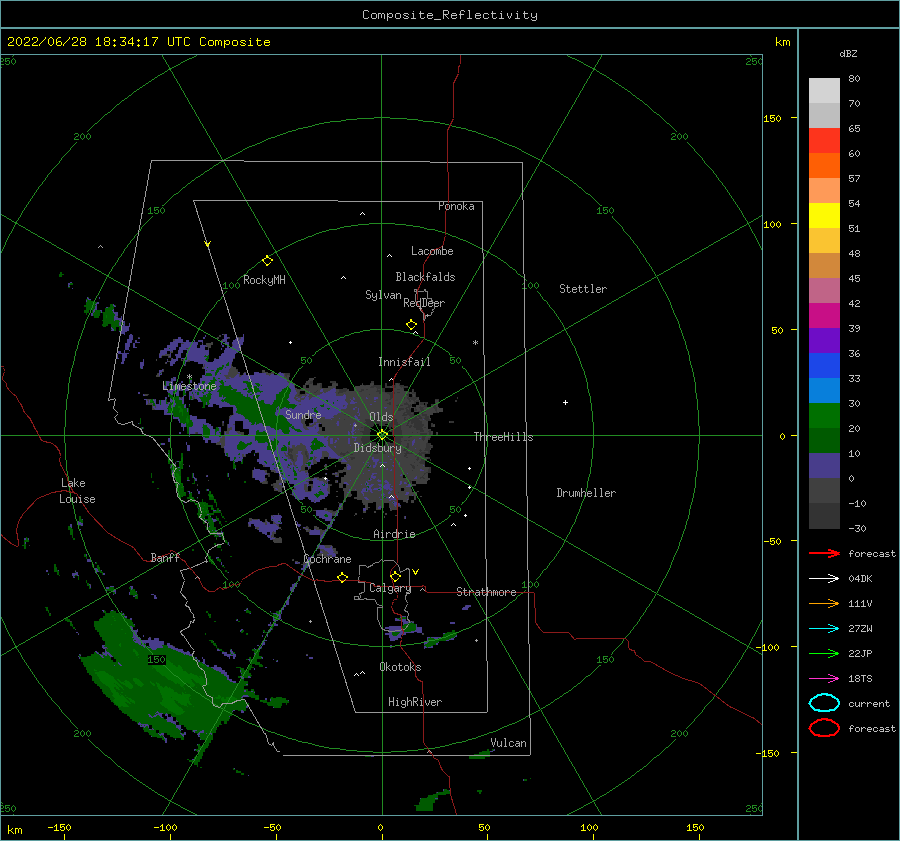
Task: Click the Calgary city label
Action: pos(390,588)
